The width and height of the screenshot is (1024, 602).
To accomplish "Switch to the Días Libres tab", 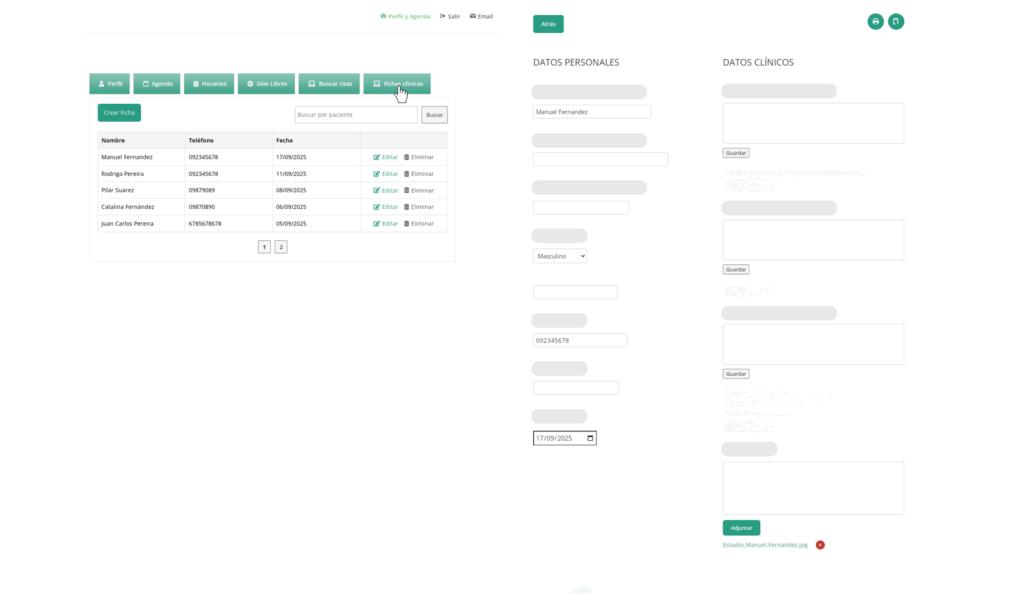I will point(266,84).
